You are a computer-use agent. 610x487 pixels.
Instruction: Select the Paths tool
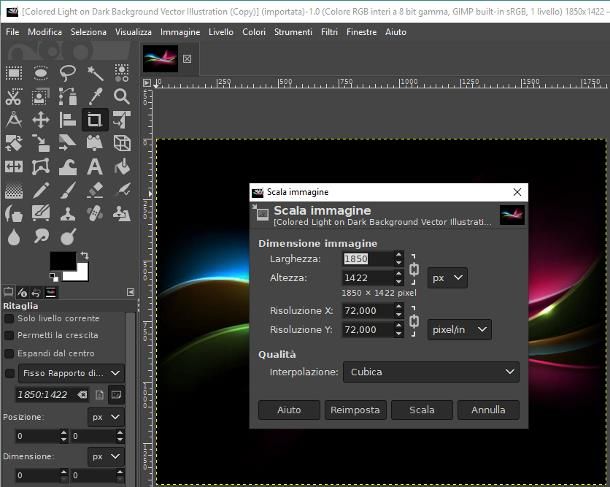(x=68, y=96)
